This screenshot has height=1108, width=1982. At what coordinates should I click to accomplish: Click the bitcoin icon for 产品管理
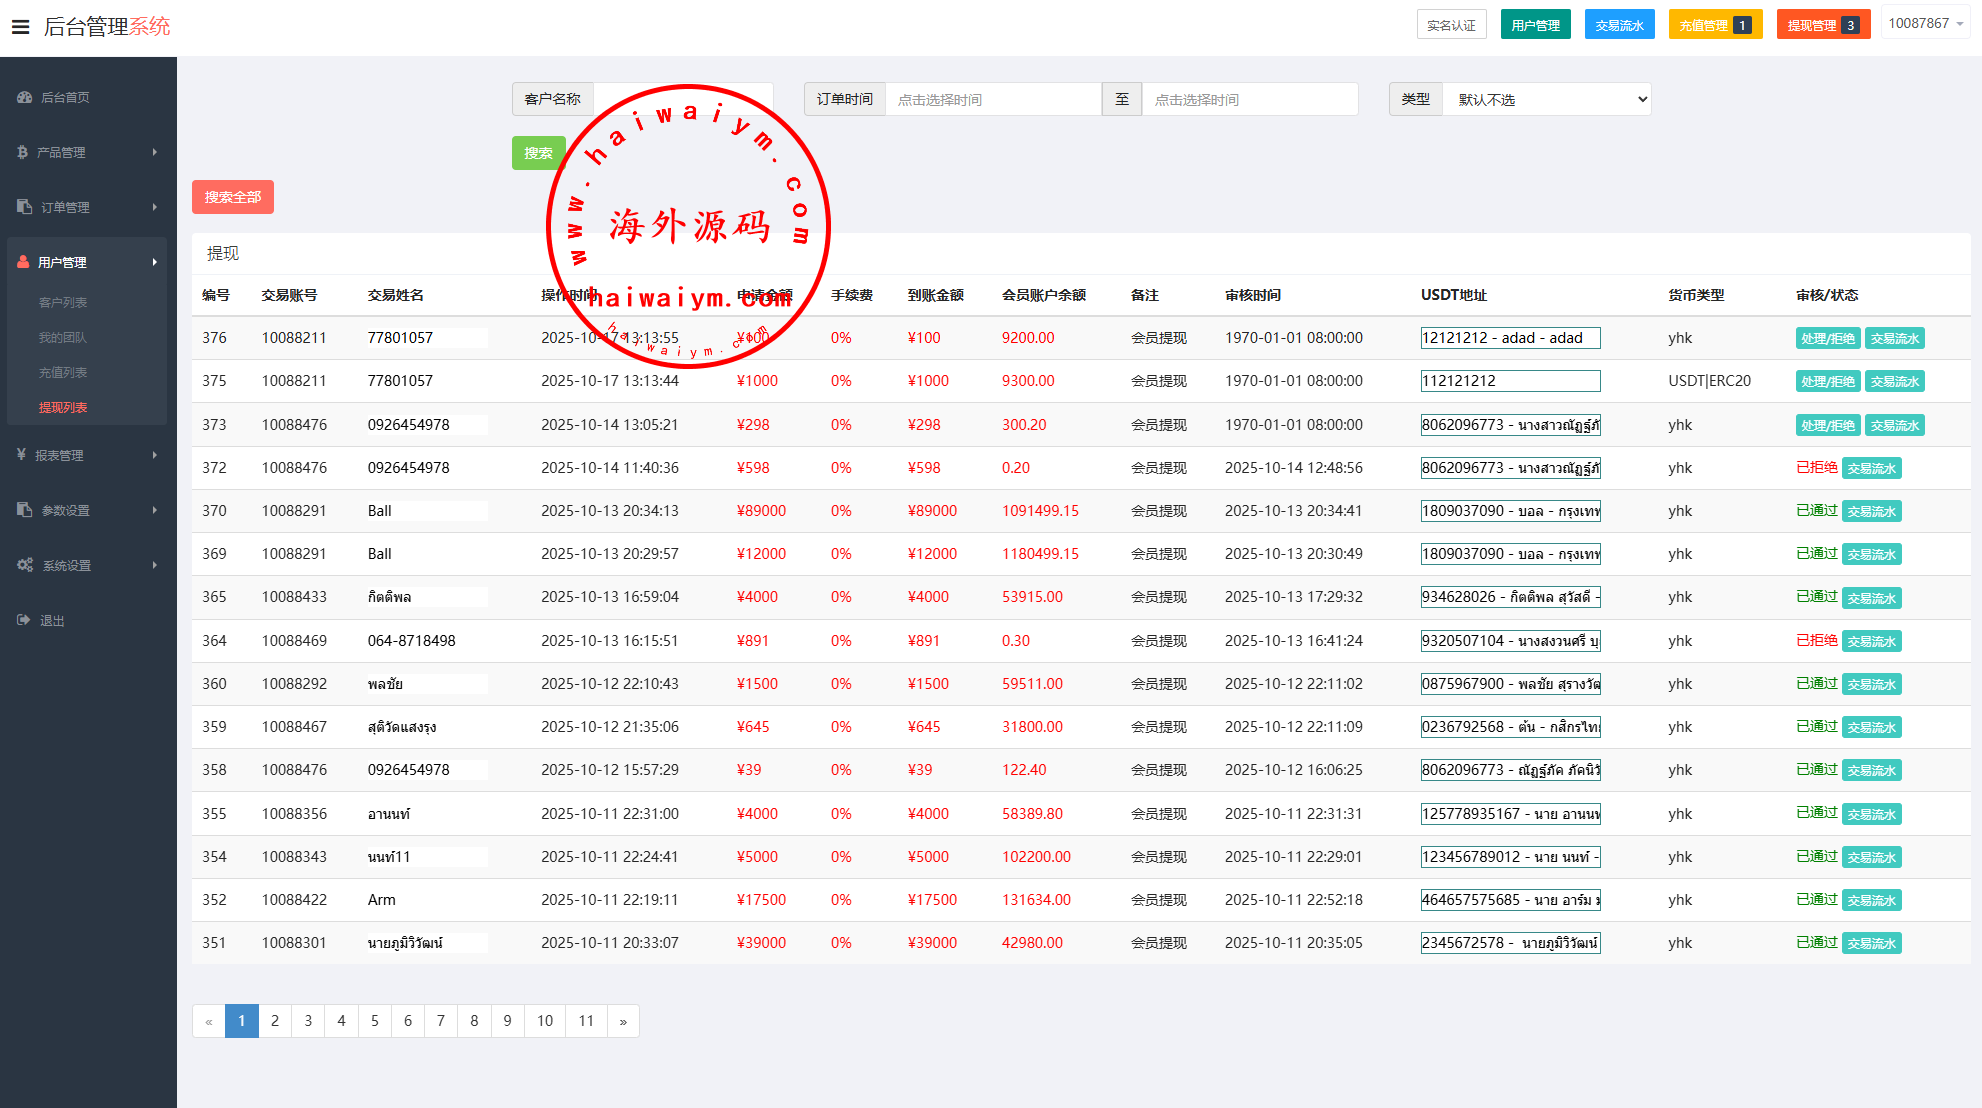coord(23,152)
